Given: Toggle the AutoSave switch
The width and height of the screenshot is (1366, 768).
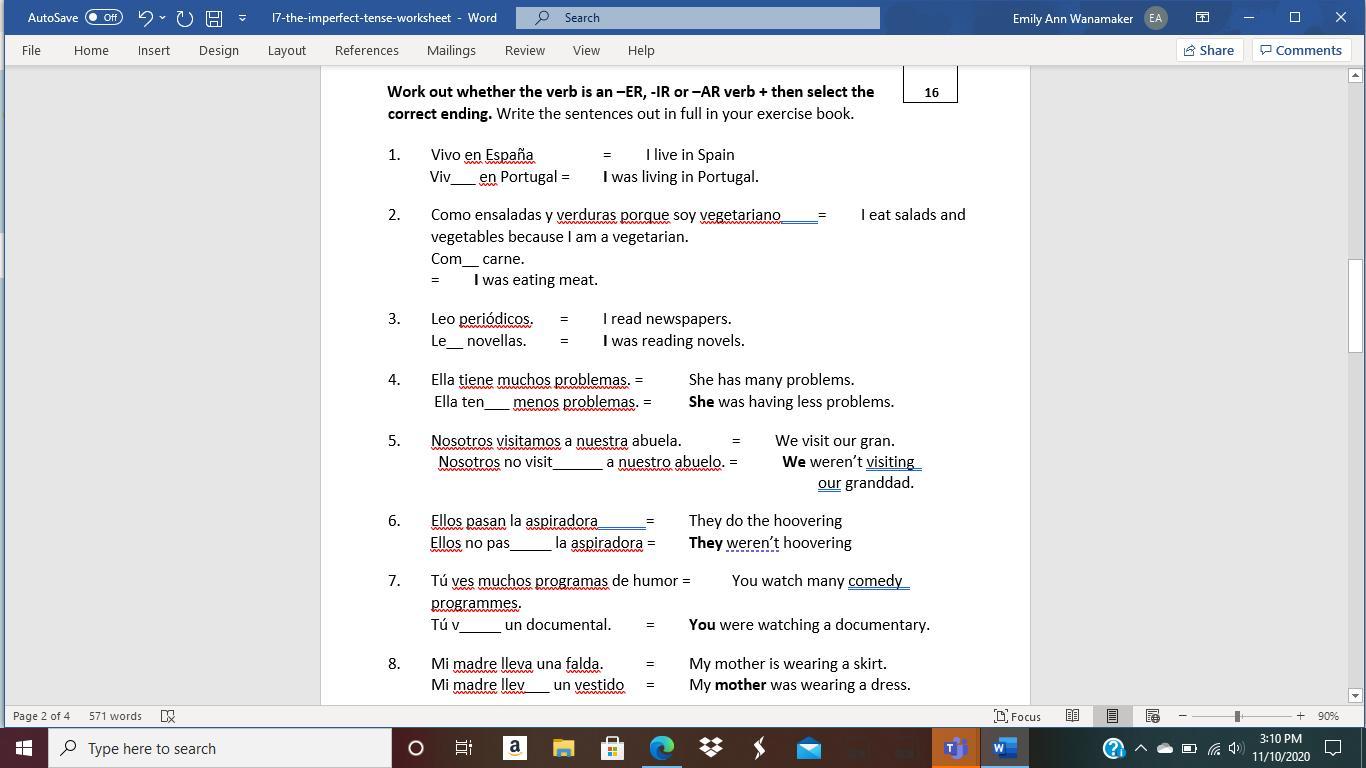Looking at the screenshot, I should [103, 18].
